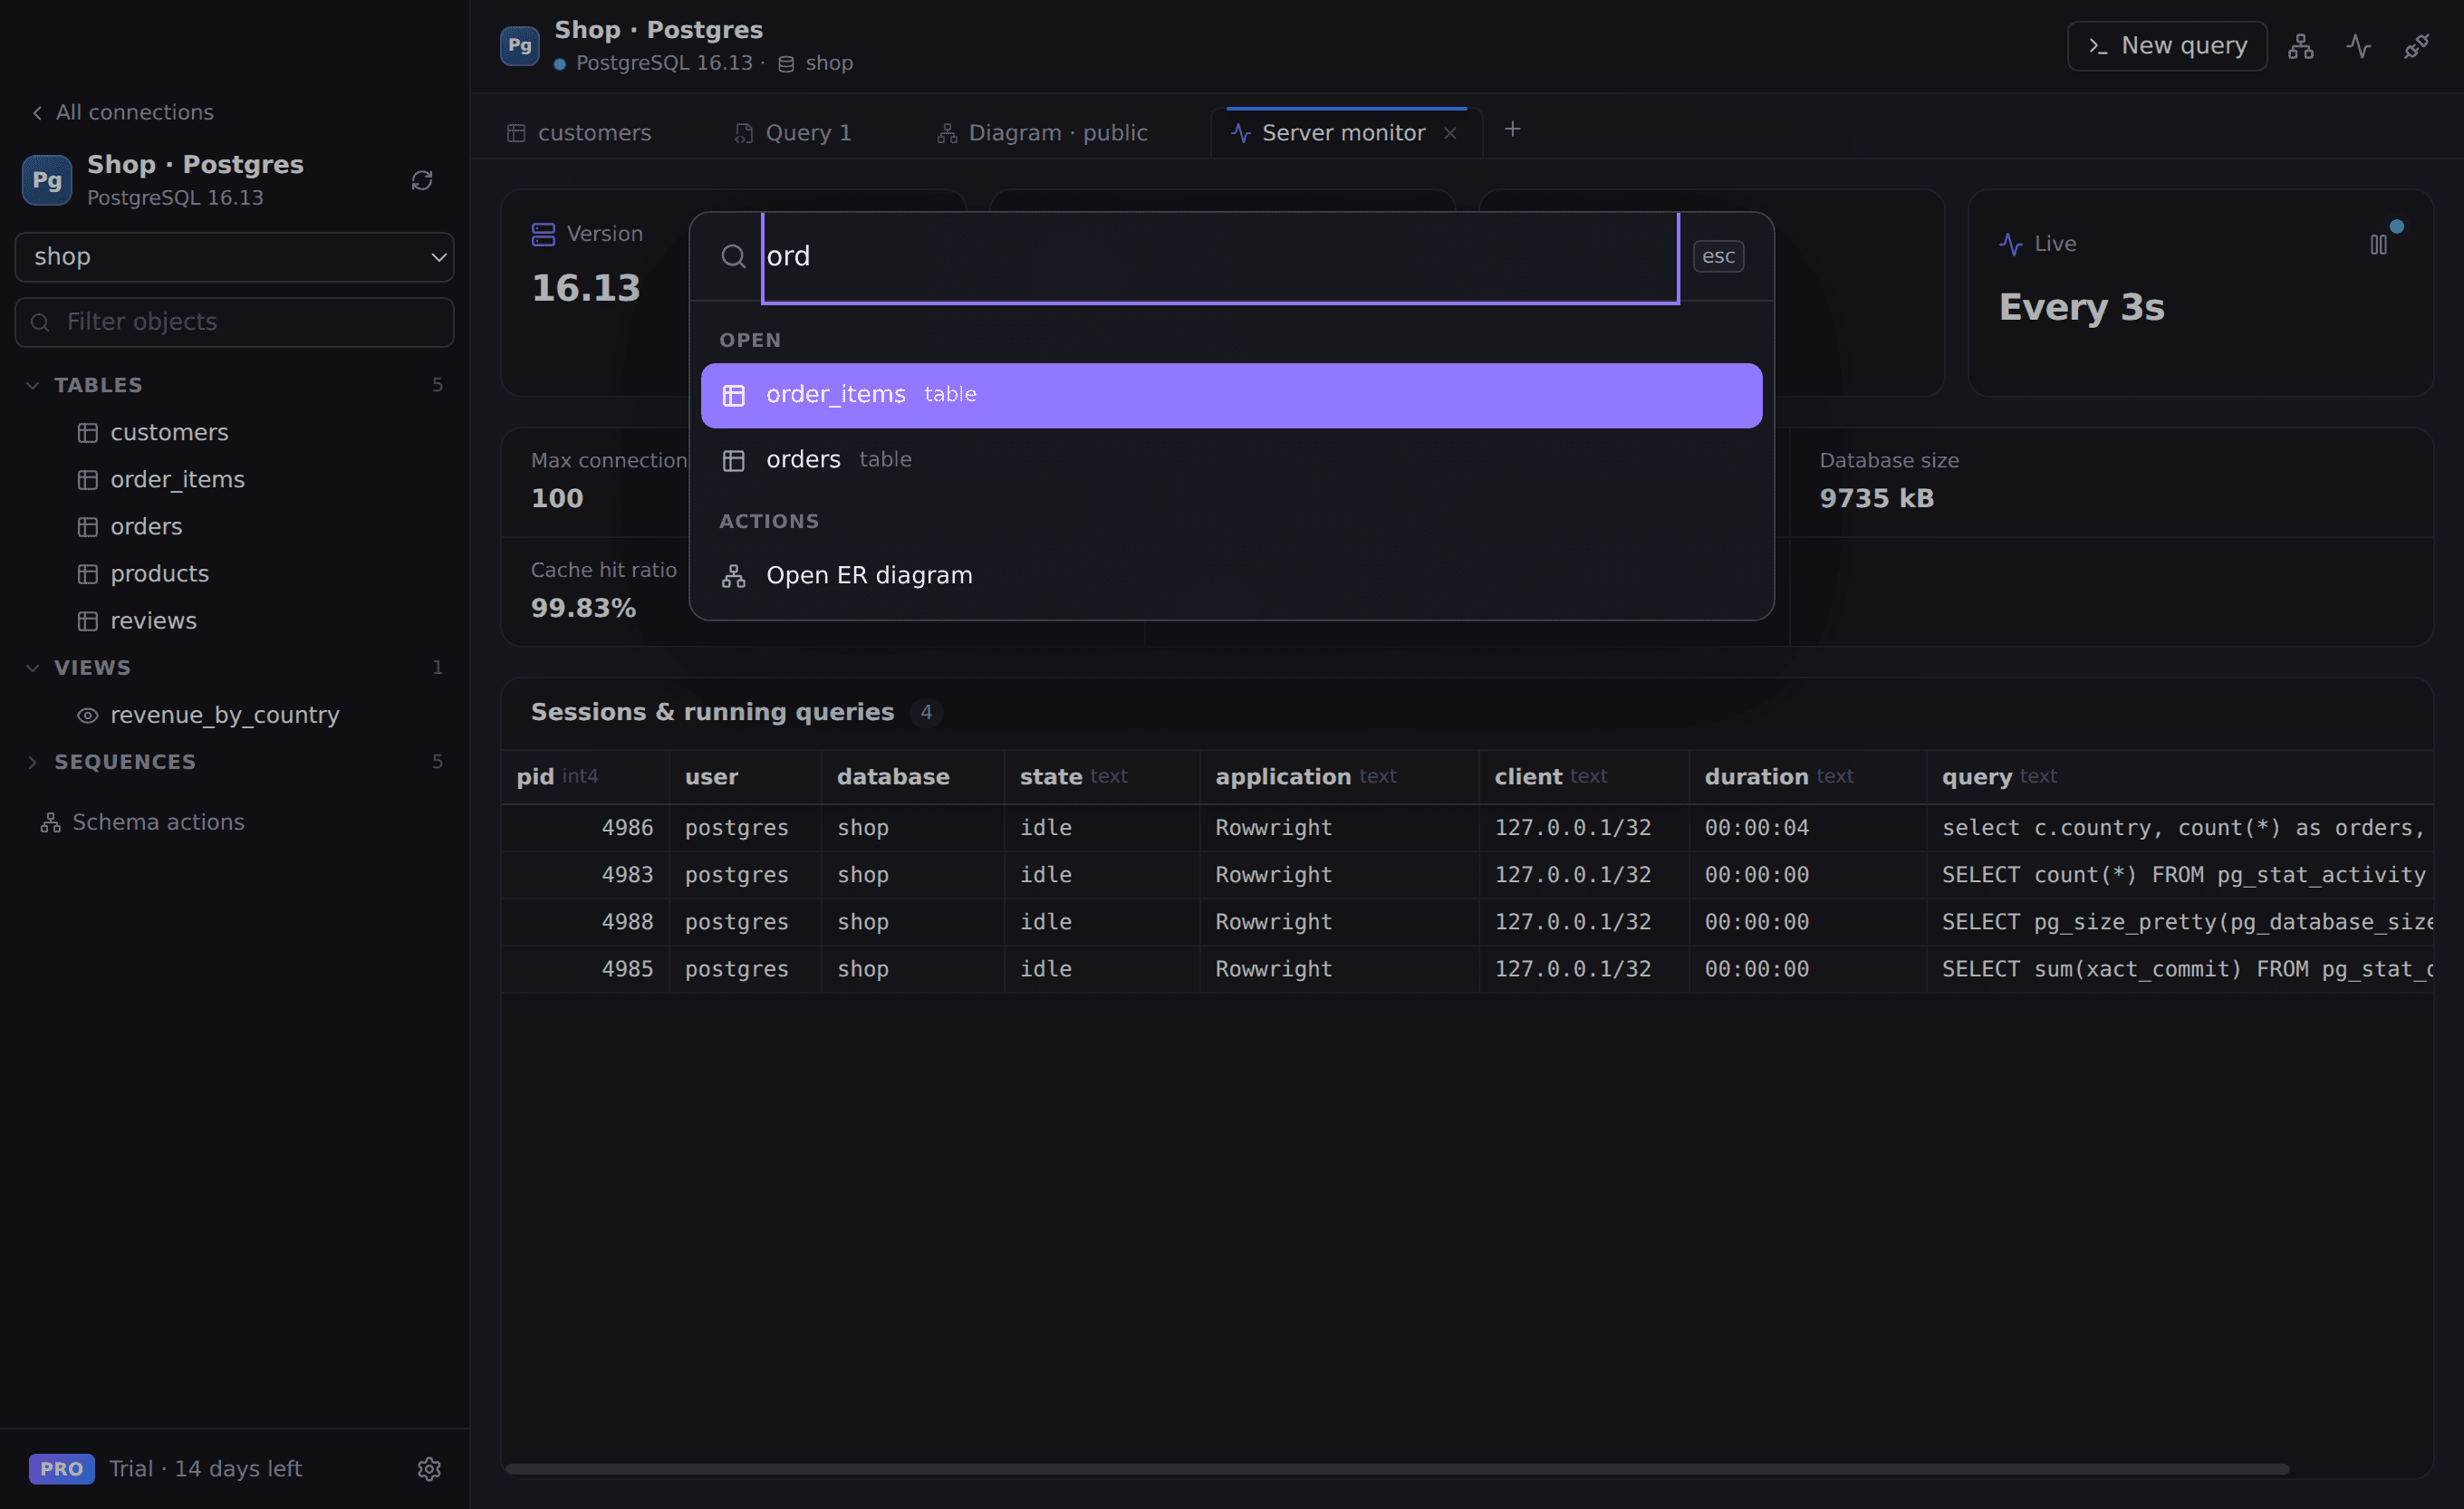Click the New query button
The image size is (2464, 1509).
tap(2166, 46)
